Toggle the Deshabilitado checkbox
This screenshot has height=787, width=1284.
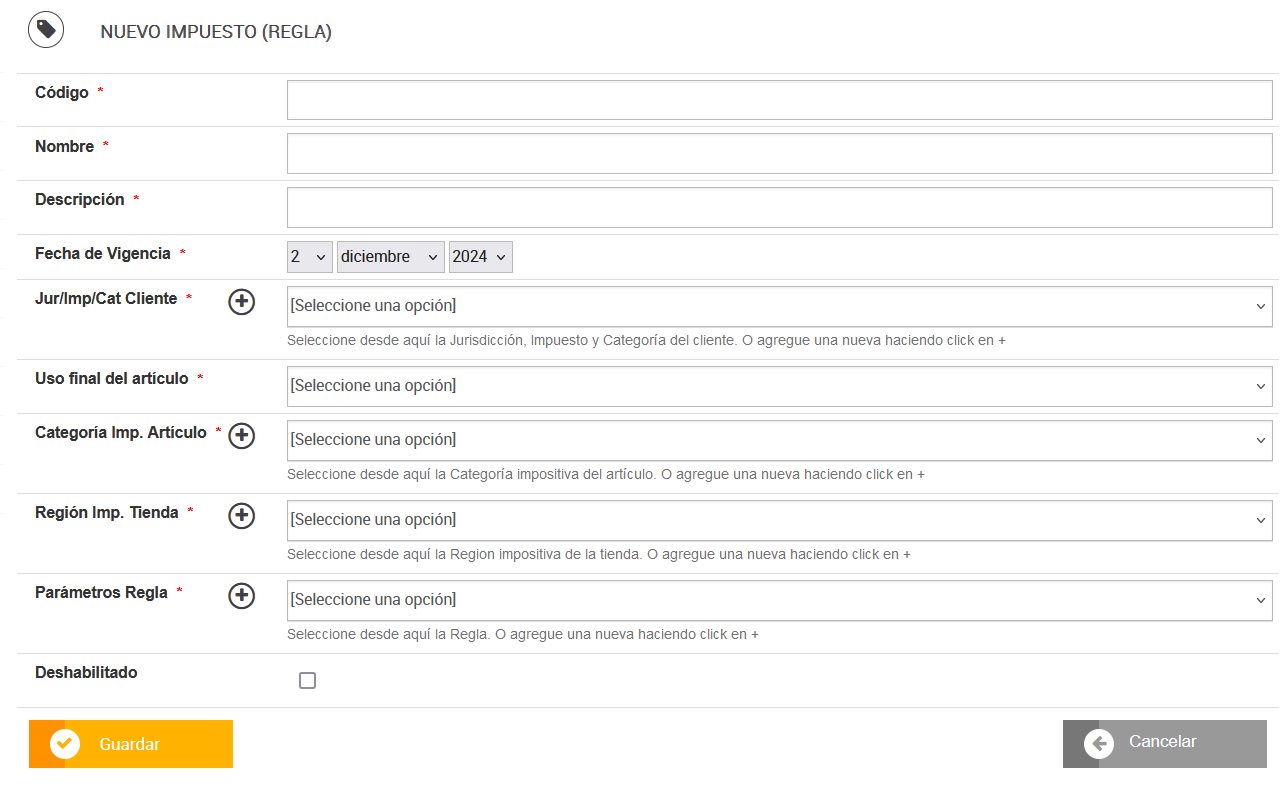tap(307, 681)
